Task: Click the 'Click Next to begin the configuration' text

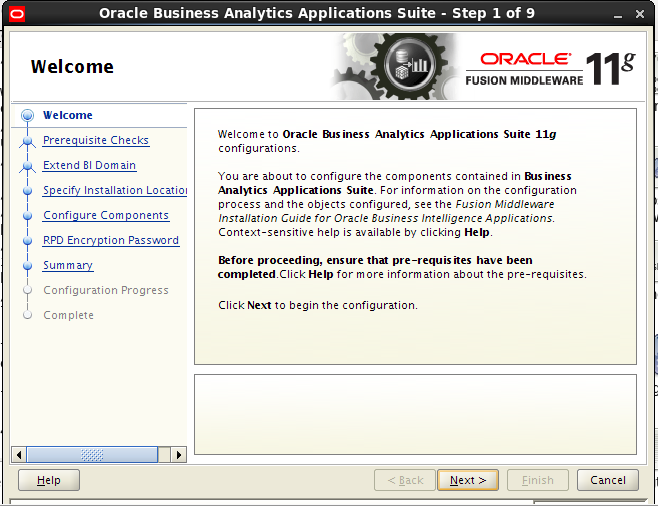Action: point(318,305)
